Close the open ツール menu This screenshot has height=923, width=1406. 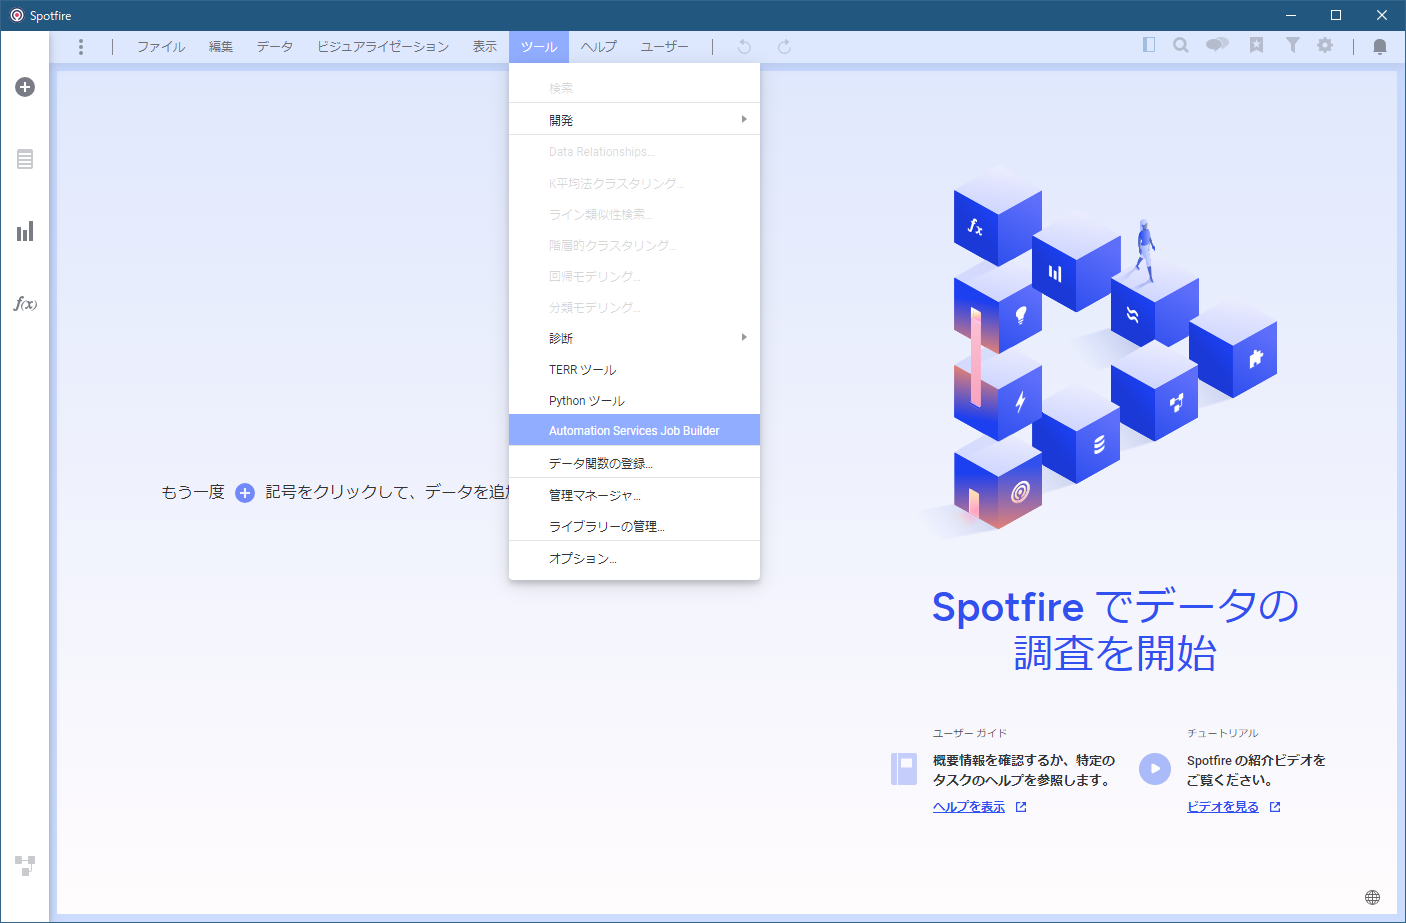click(x=539, y=47)
